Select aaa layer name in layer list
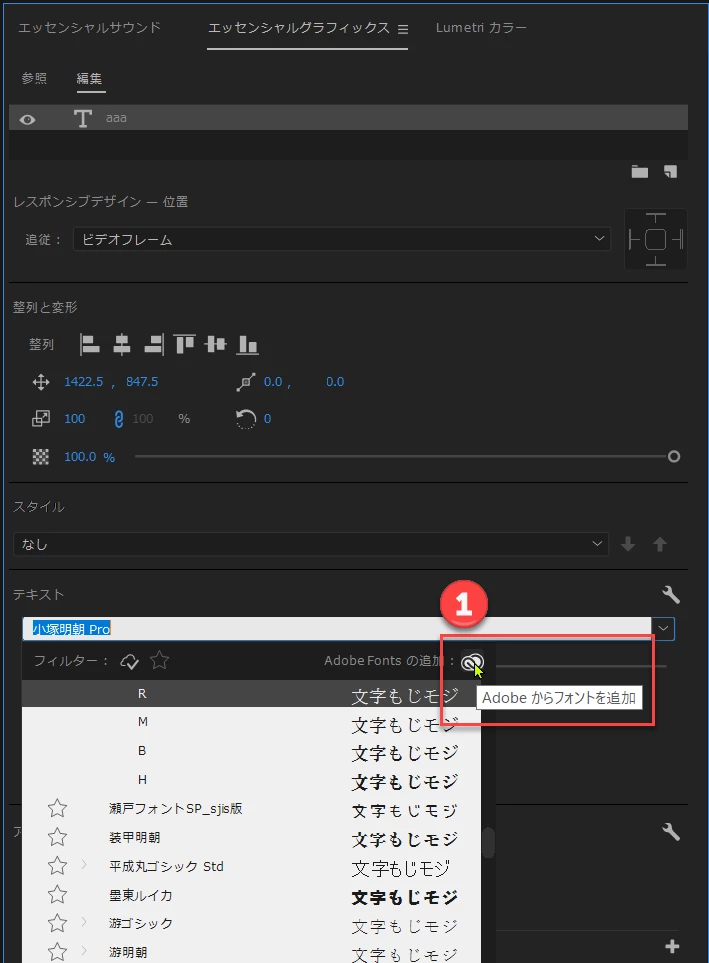 click(116, 118)
